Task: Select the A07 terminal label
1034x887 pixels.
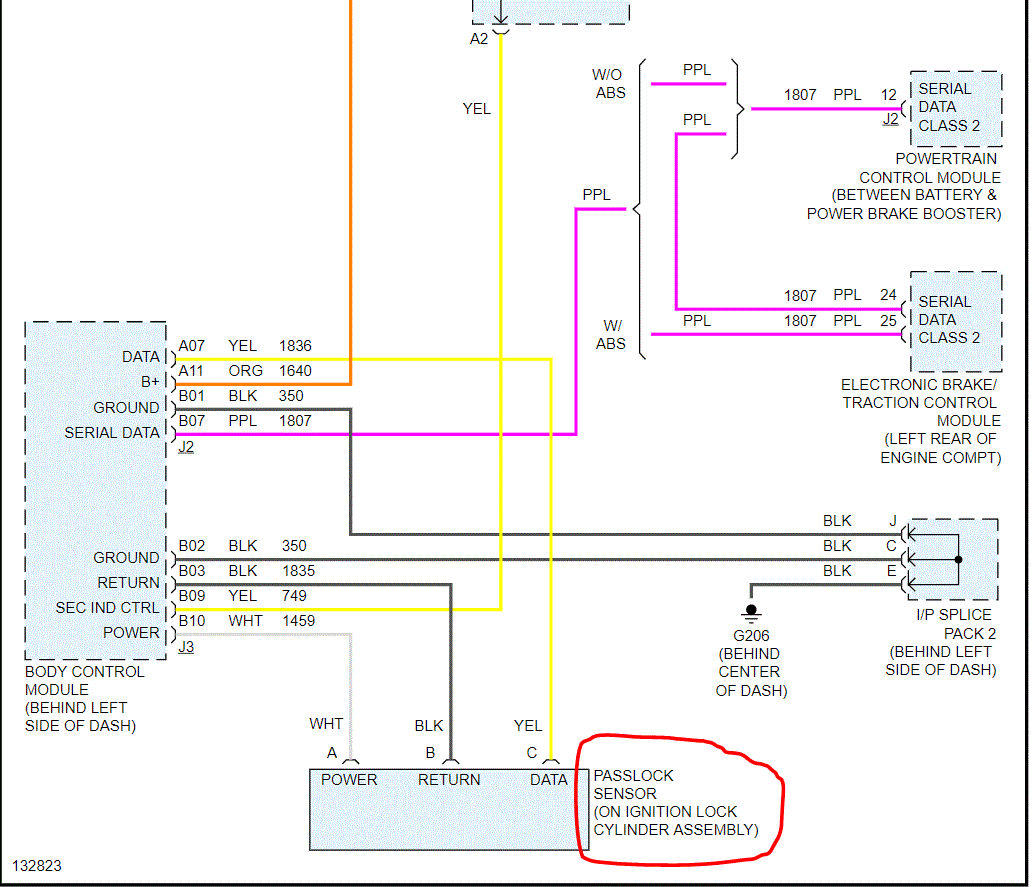Action: point(191,346)
